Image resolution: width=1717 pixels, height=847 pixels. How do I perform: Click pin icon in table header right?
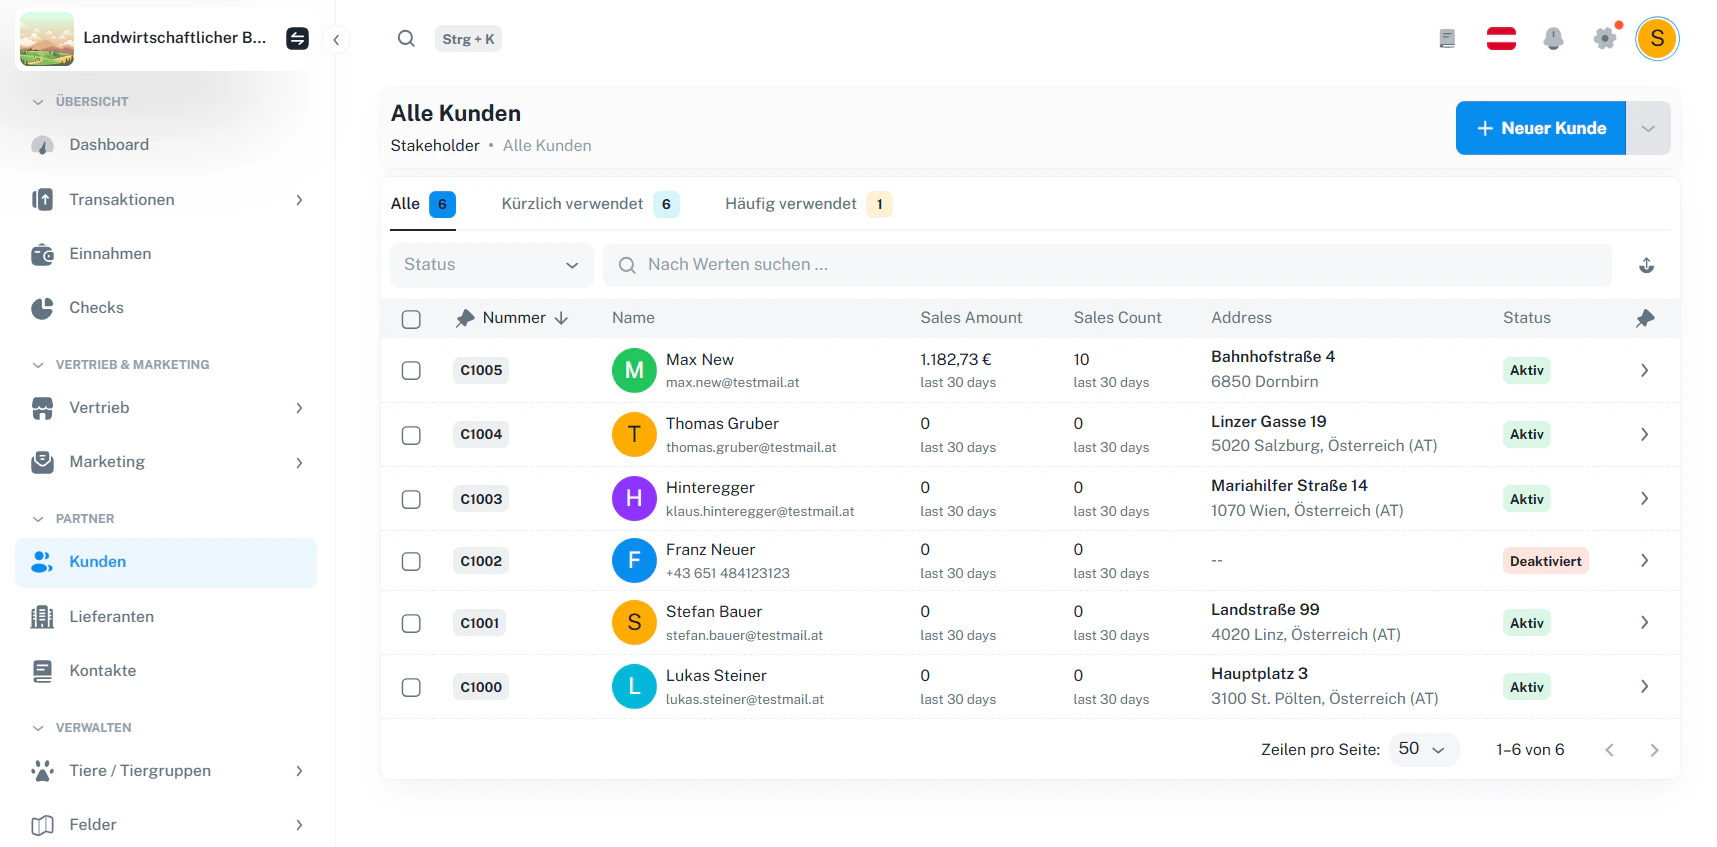(x=1645, y=318)
